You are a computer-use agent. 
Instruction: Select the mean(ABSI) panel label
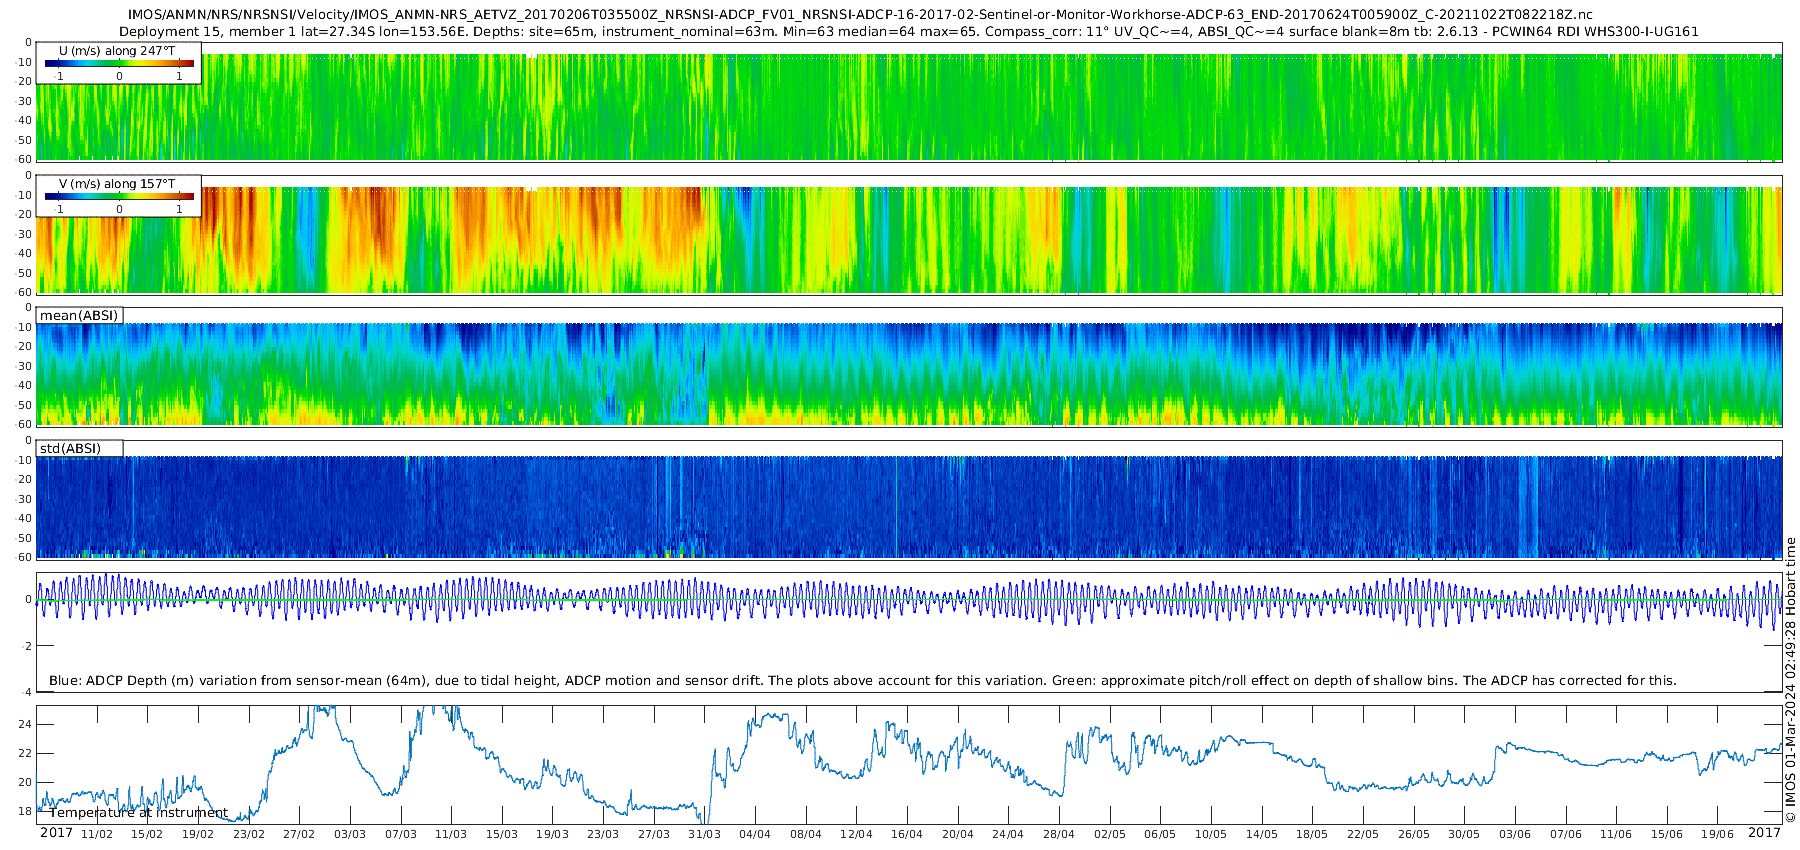(x=79, y=315)
